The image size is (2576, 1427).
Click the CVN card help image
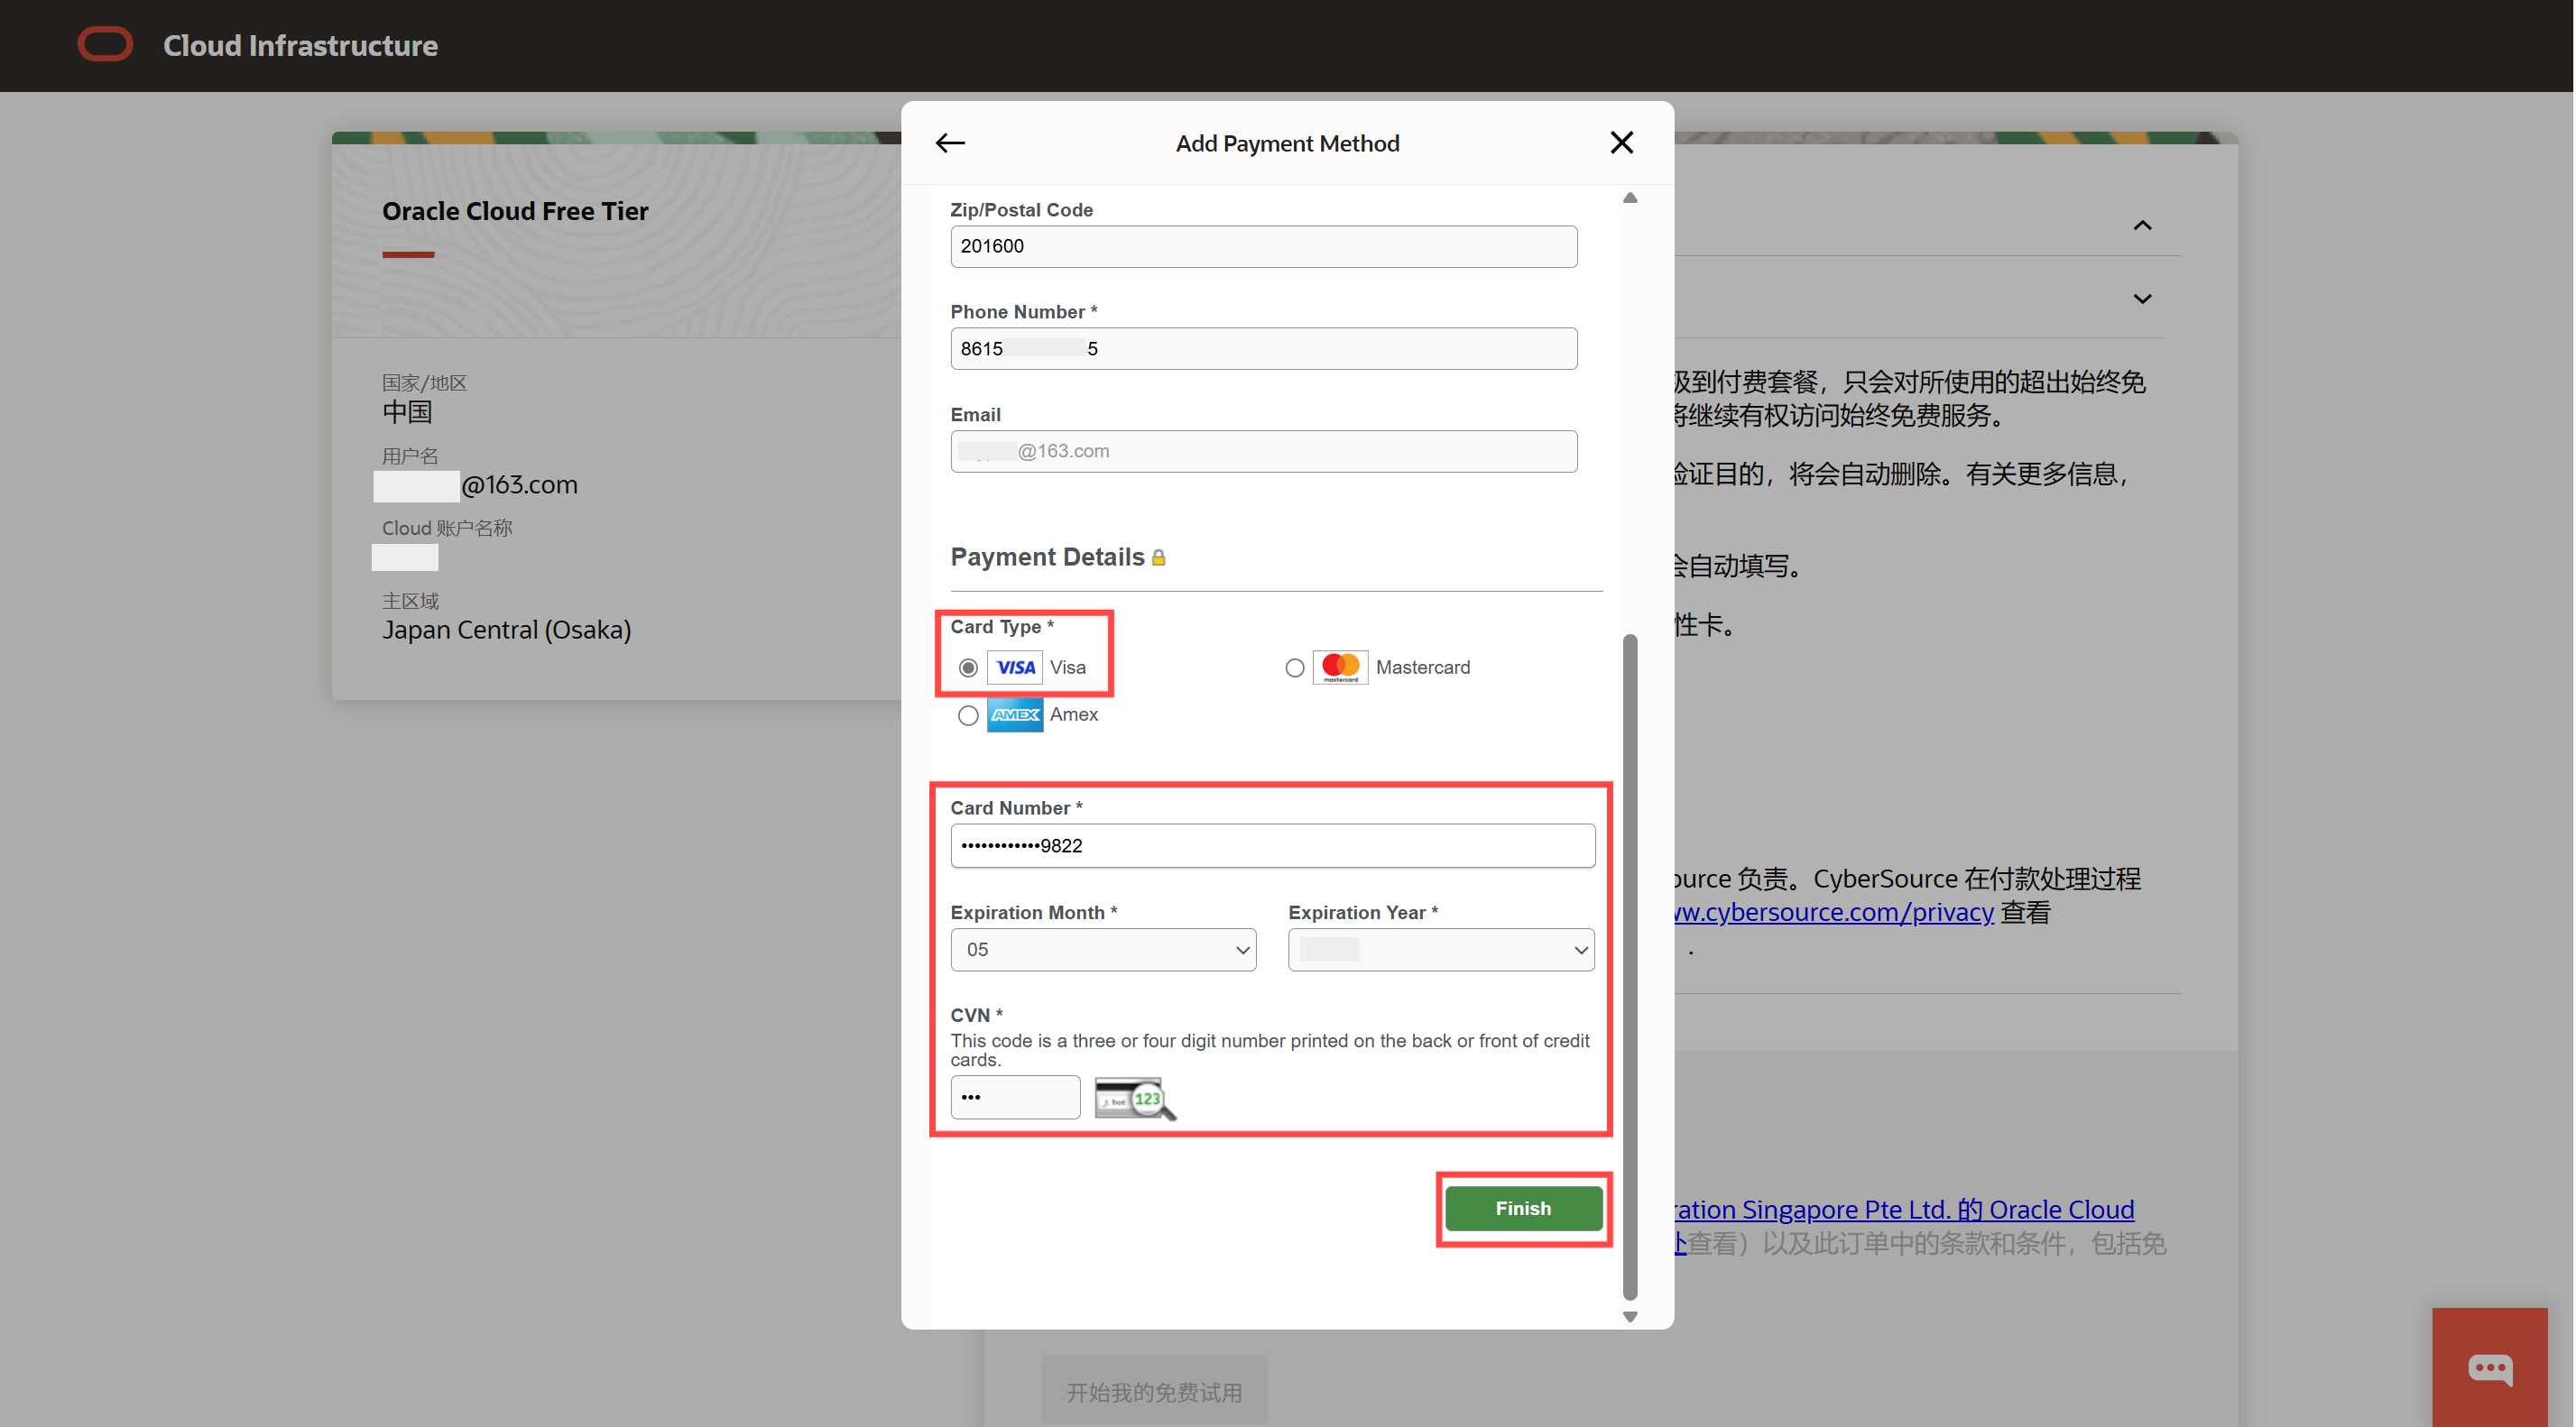coord(1135,1098)
